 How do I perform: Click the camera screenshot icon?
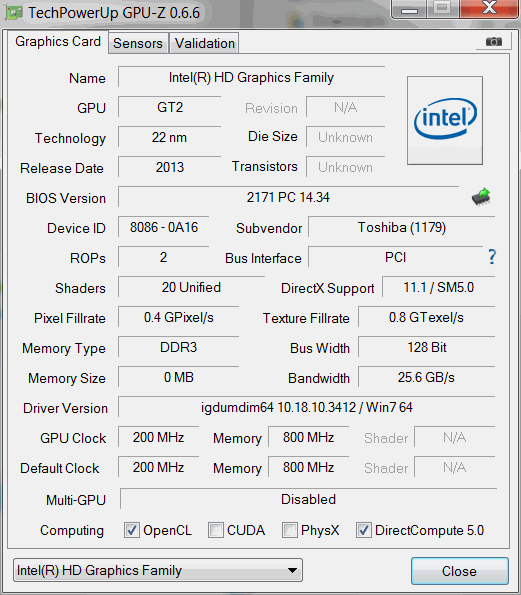(494, 41)
